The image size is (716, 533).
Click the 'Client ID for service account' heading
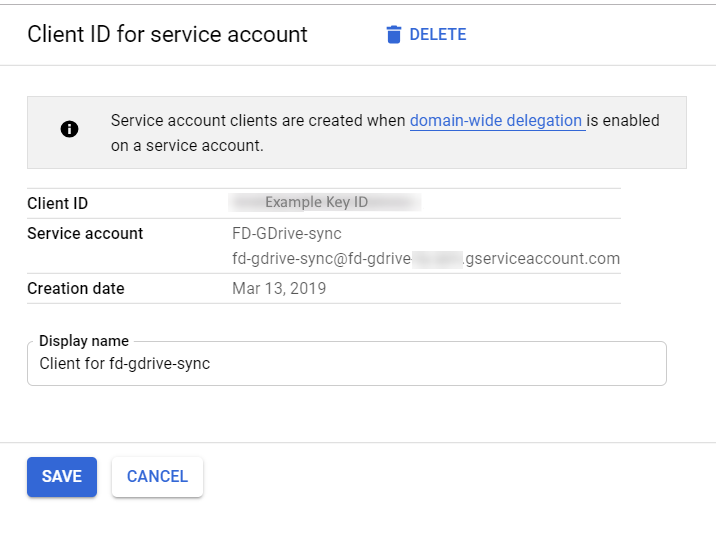point(167,35)
